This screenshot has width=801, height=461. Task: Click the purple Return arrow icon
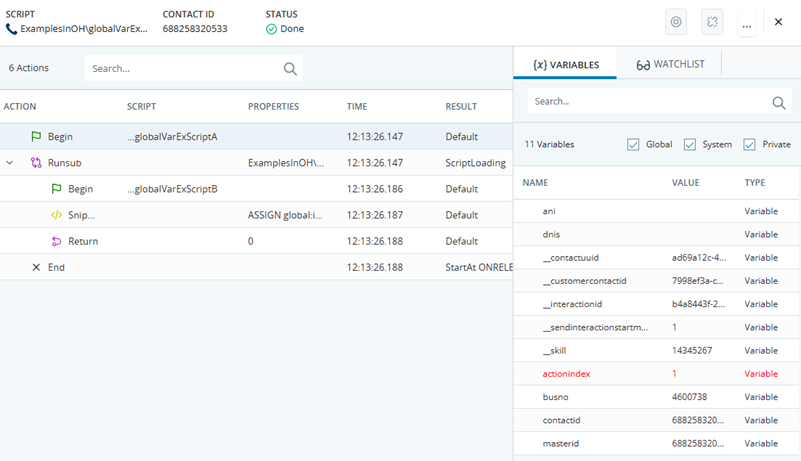[x=57, y=241]
